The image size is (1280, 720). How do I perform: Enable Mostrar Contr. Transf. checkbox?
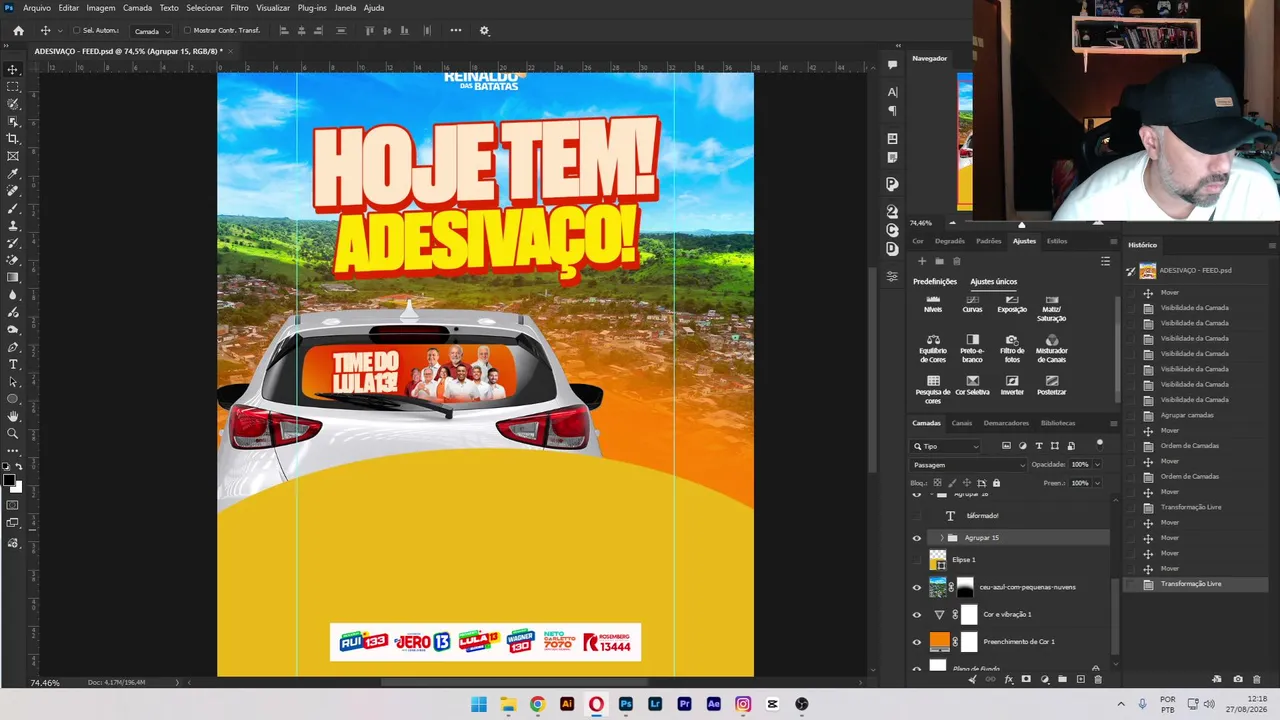pyautogui.click(x=187, y=31)
